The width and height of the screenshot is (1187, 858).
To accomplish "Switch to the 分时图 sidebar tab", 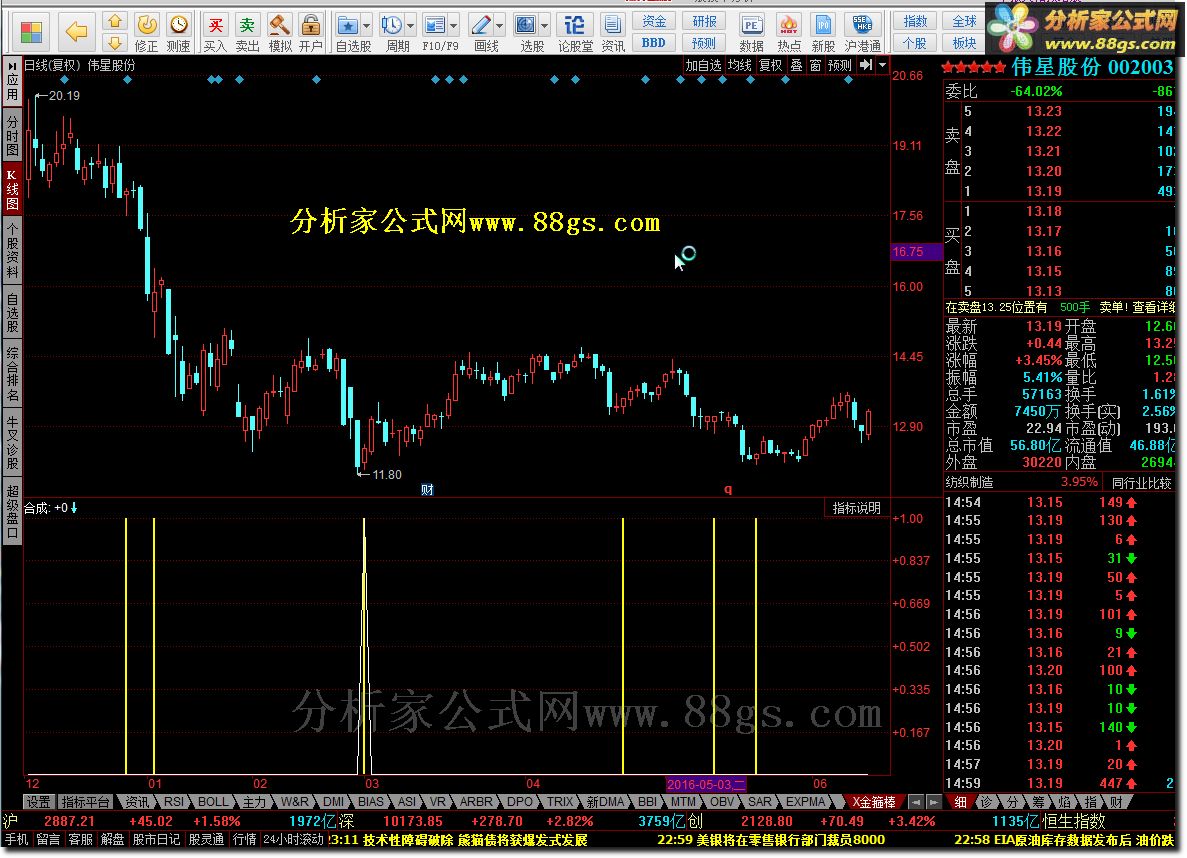I will [x=12, y=135].
